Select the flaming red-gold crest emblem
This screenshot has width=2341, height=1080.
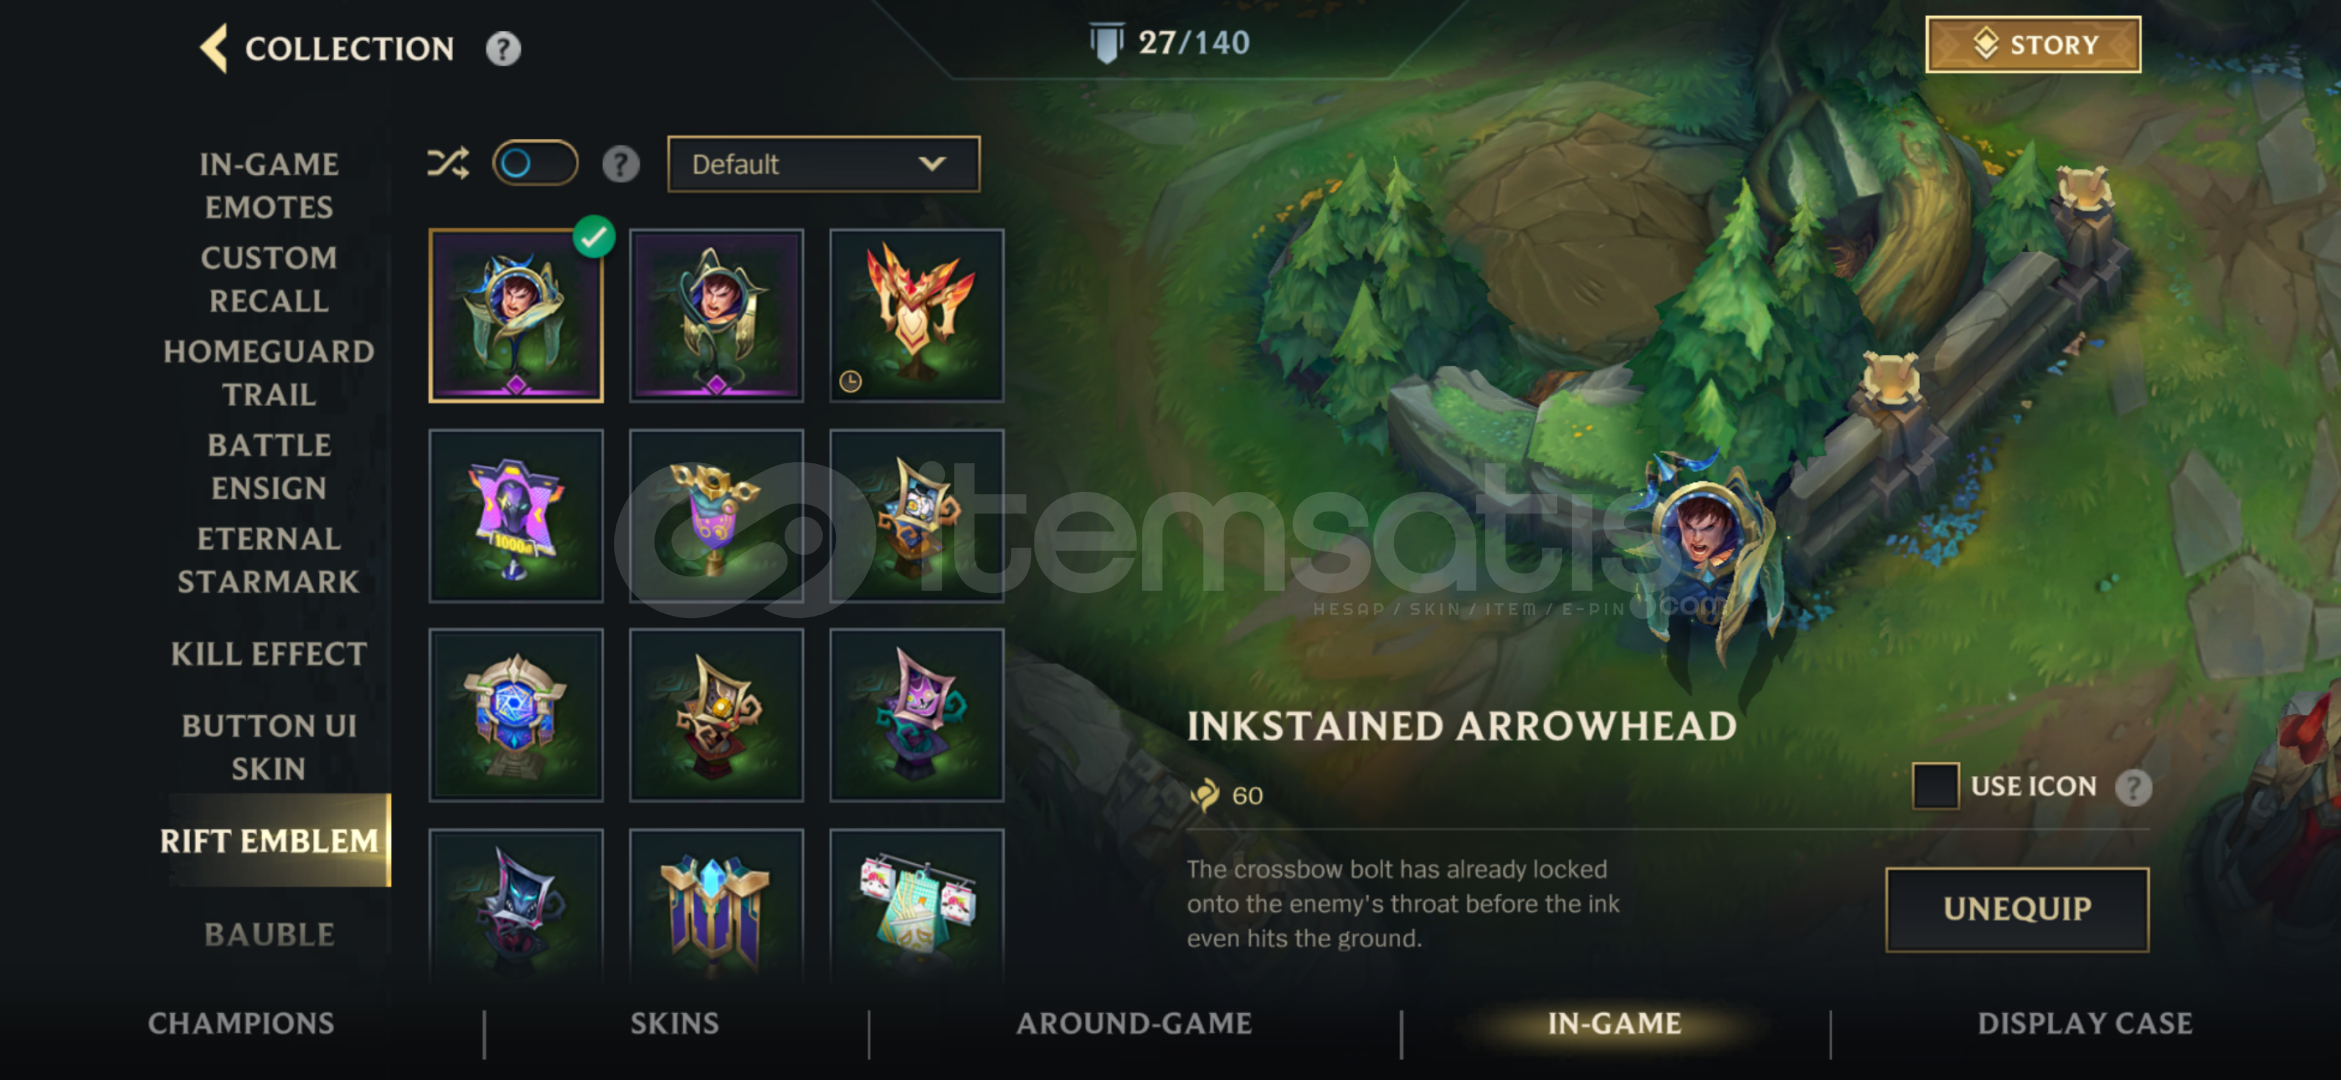coord(916,316)
